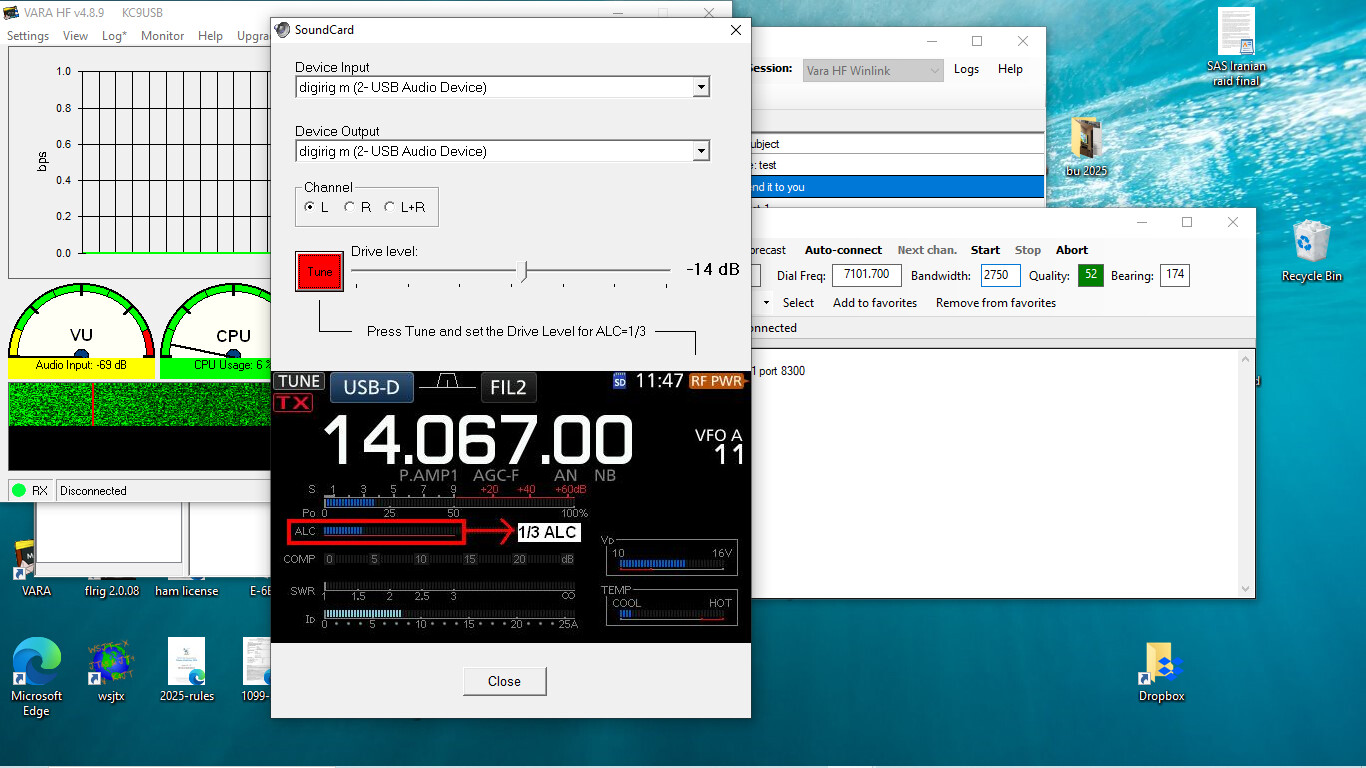
Task: Open the SAS Iranian raid final document
Action: (1236, 35)
